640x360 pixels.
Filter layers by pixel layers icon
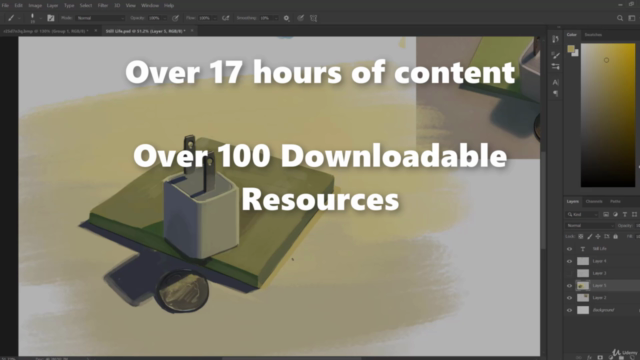coord(606,214)
